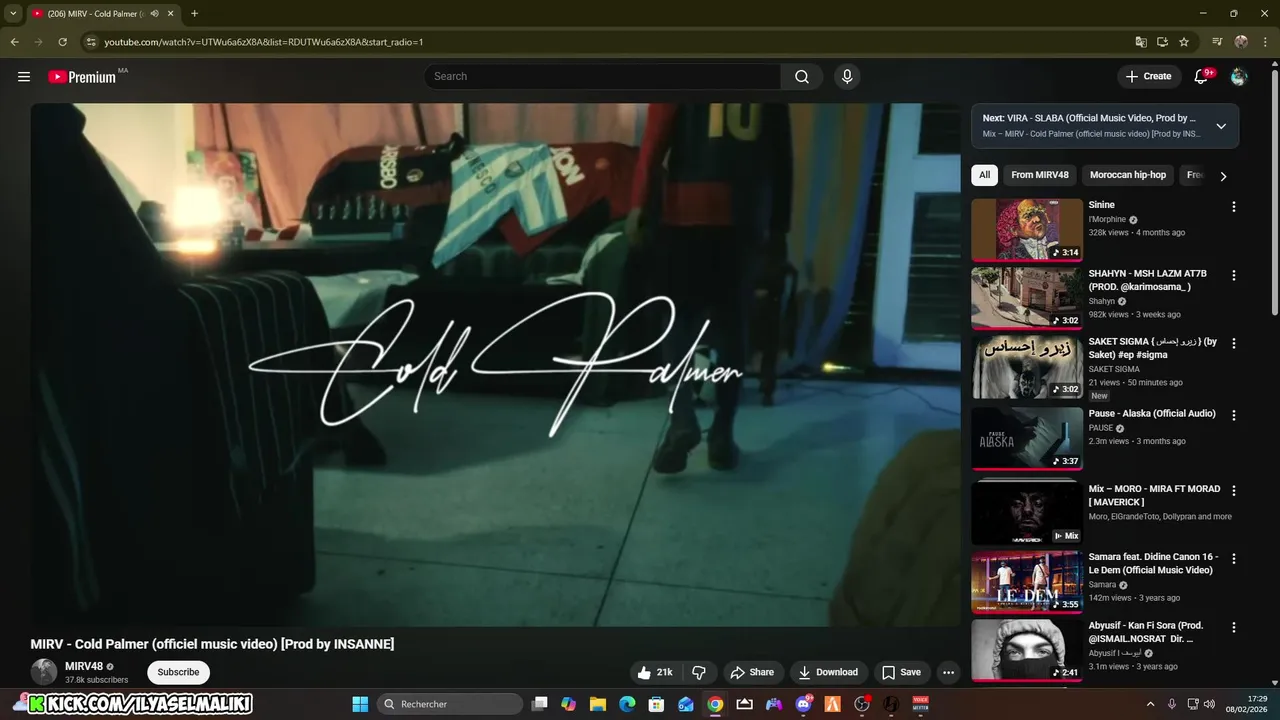This screenshot has width=1280, height=720.
Task: Open File Explorer from taskbar
Action: coord(598,704)
